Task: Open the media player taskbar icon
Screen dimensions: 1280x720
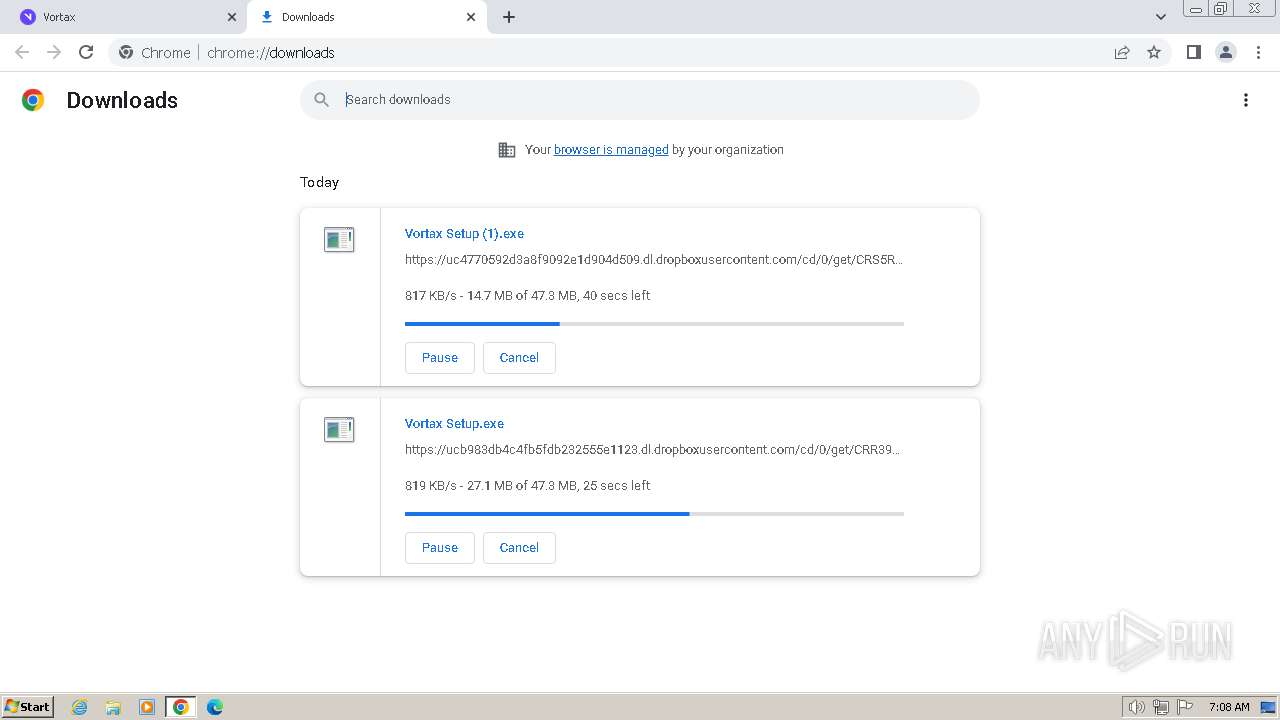Action: click(147, 707)
